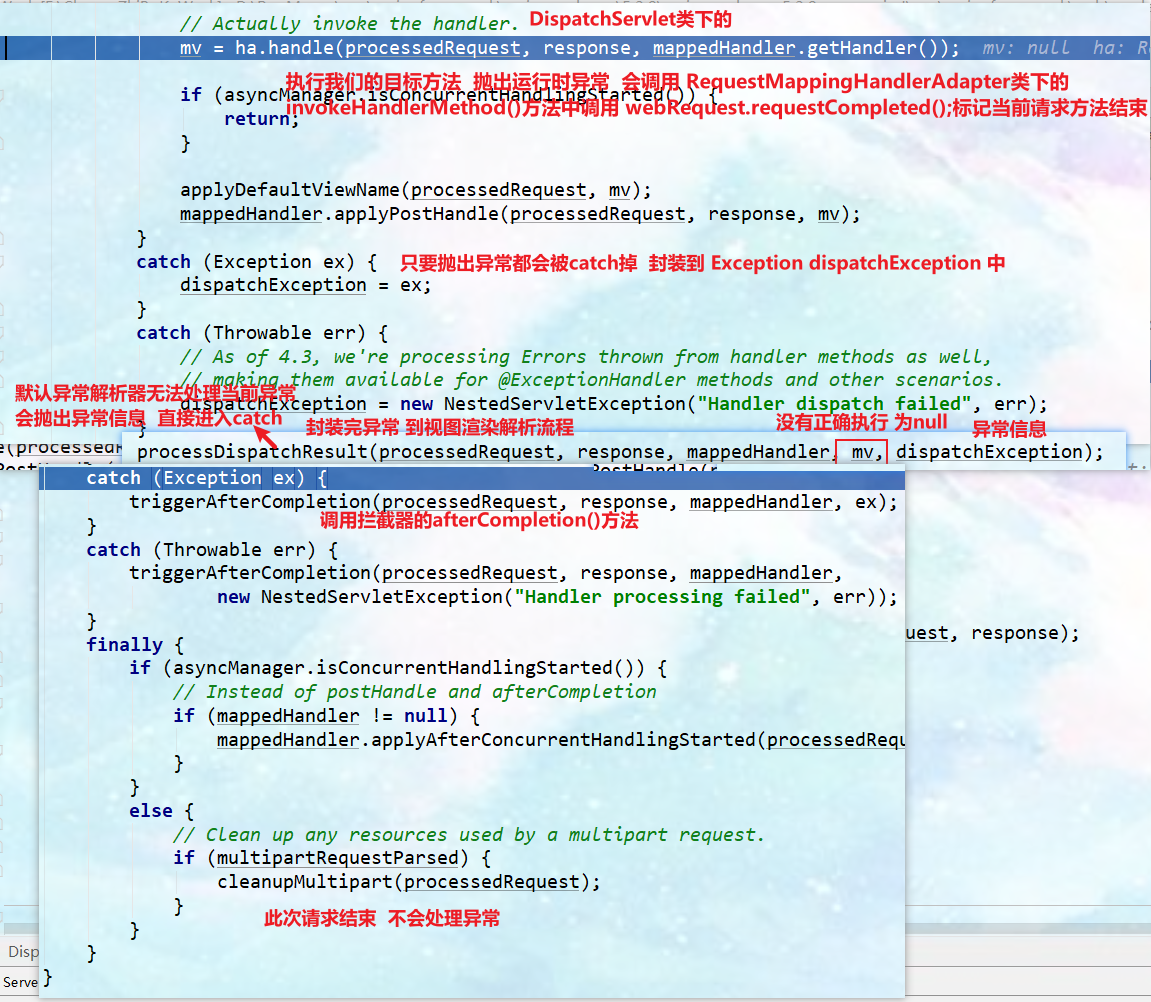1151x1002 pixels.
Task: Click the line "if (mappedHandler != null) {"
Action: (327, 716)
